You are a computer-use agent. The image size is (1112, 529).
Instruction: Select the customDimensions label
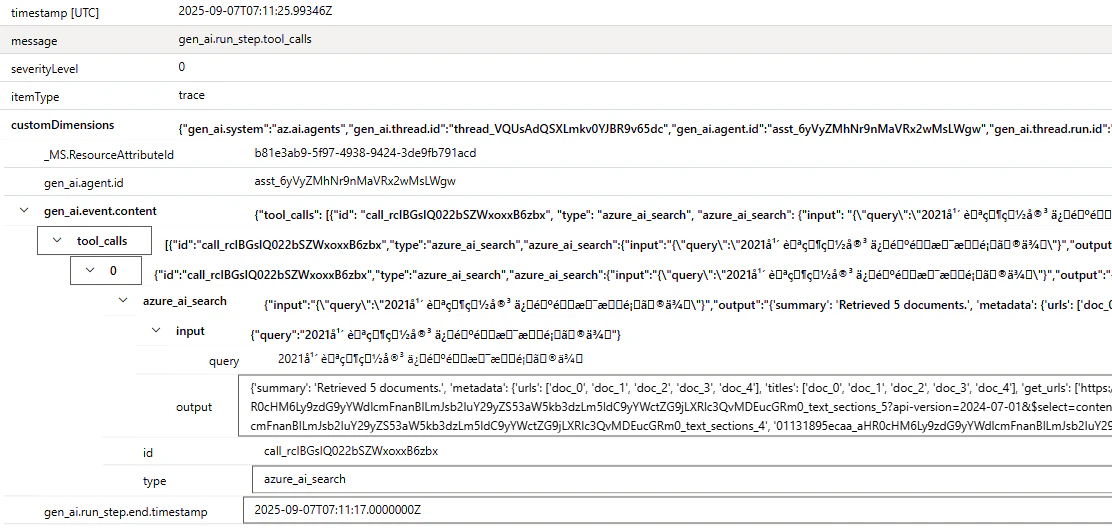click(62, 125)
